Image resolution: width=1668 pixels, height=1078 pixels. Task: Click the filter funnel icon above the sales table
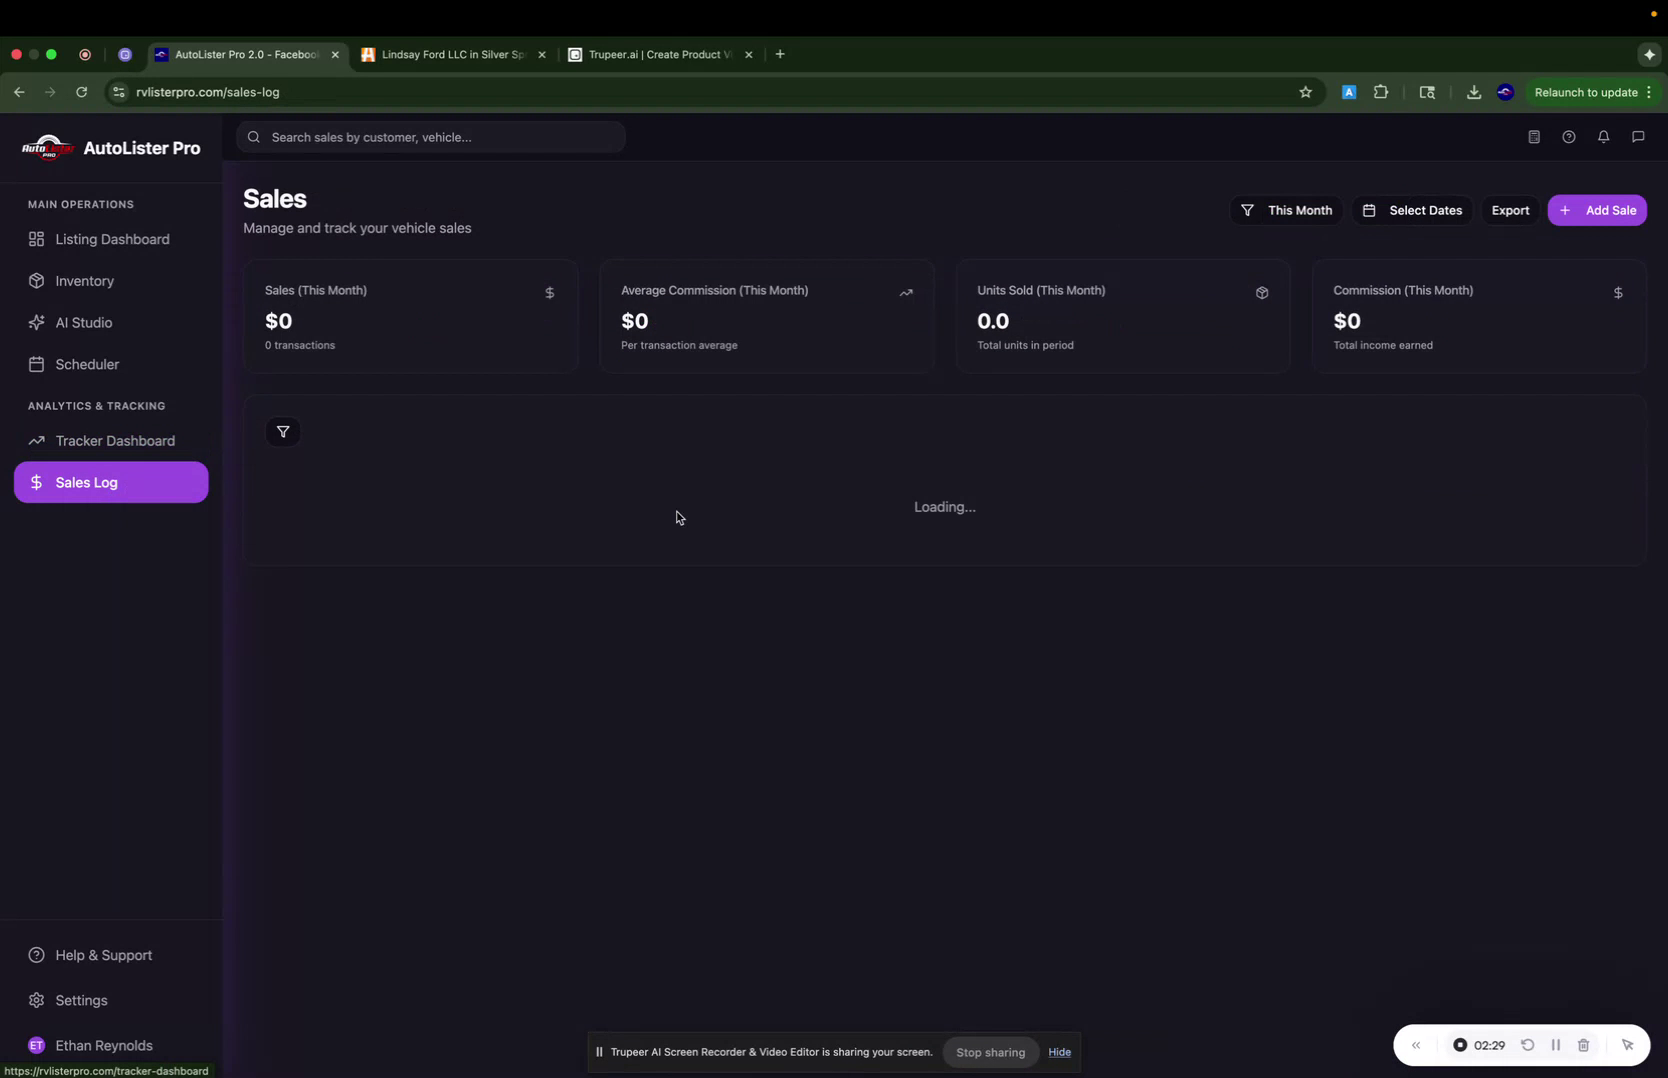point(284,431)
